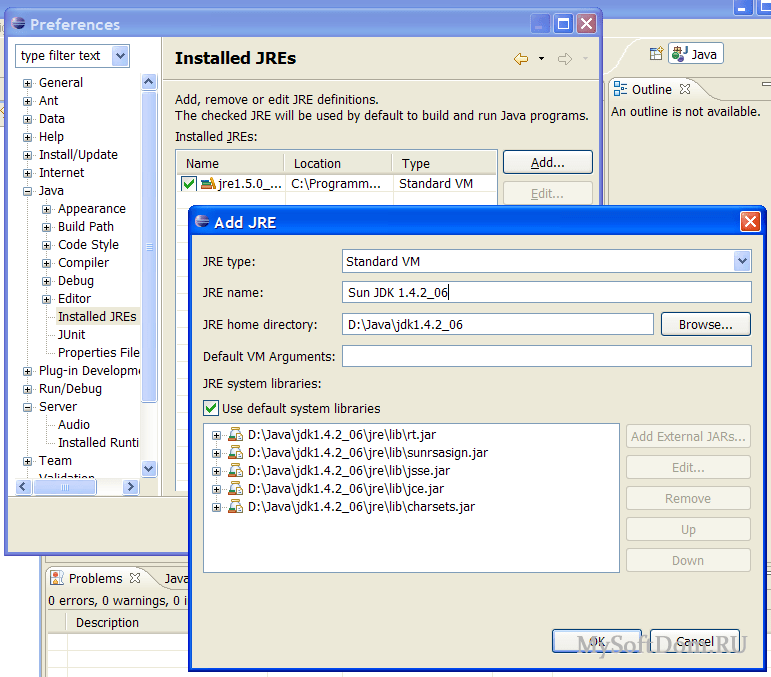Expand the Build Path subnode
Image resolution: width=771 pixels, height=677 pixels.
(x=46, y=227)
